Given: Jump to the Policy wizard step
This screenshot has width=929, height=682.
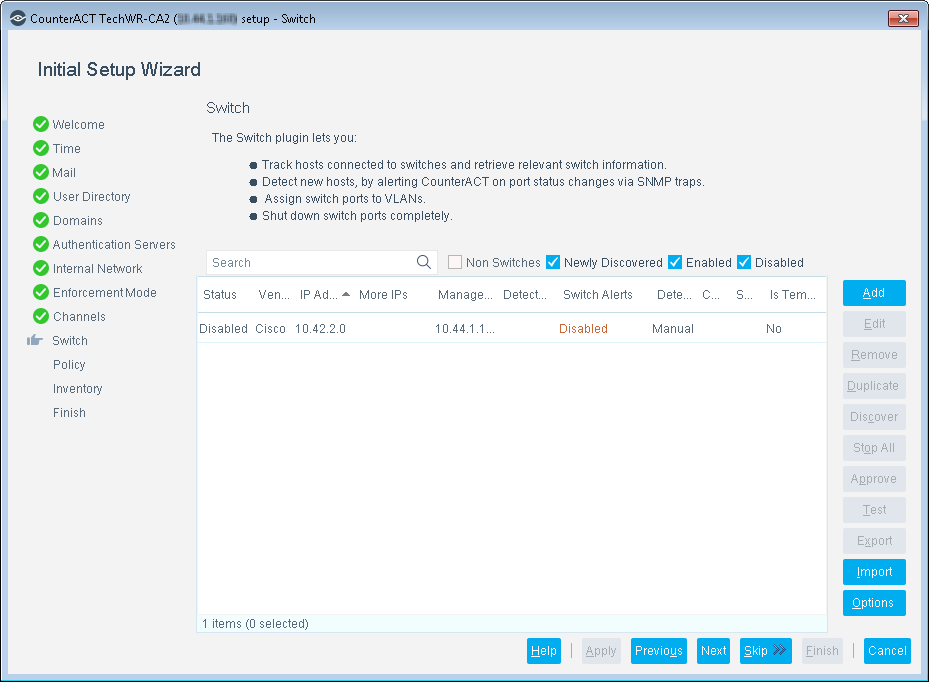Looking at the screenshot, I should (x=69, y=364).
